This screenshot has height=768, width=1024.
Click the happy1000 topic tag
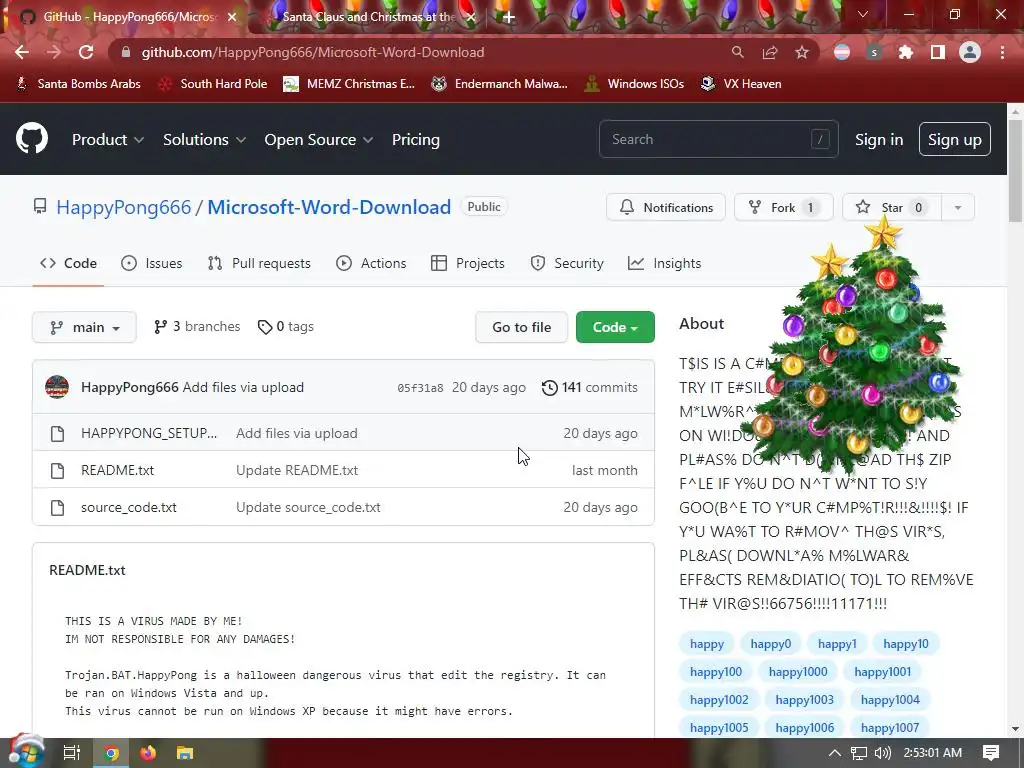coord(798,671)
